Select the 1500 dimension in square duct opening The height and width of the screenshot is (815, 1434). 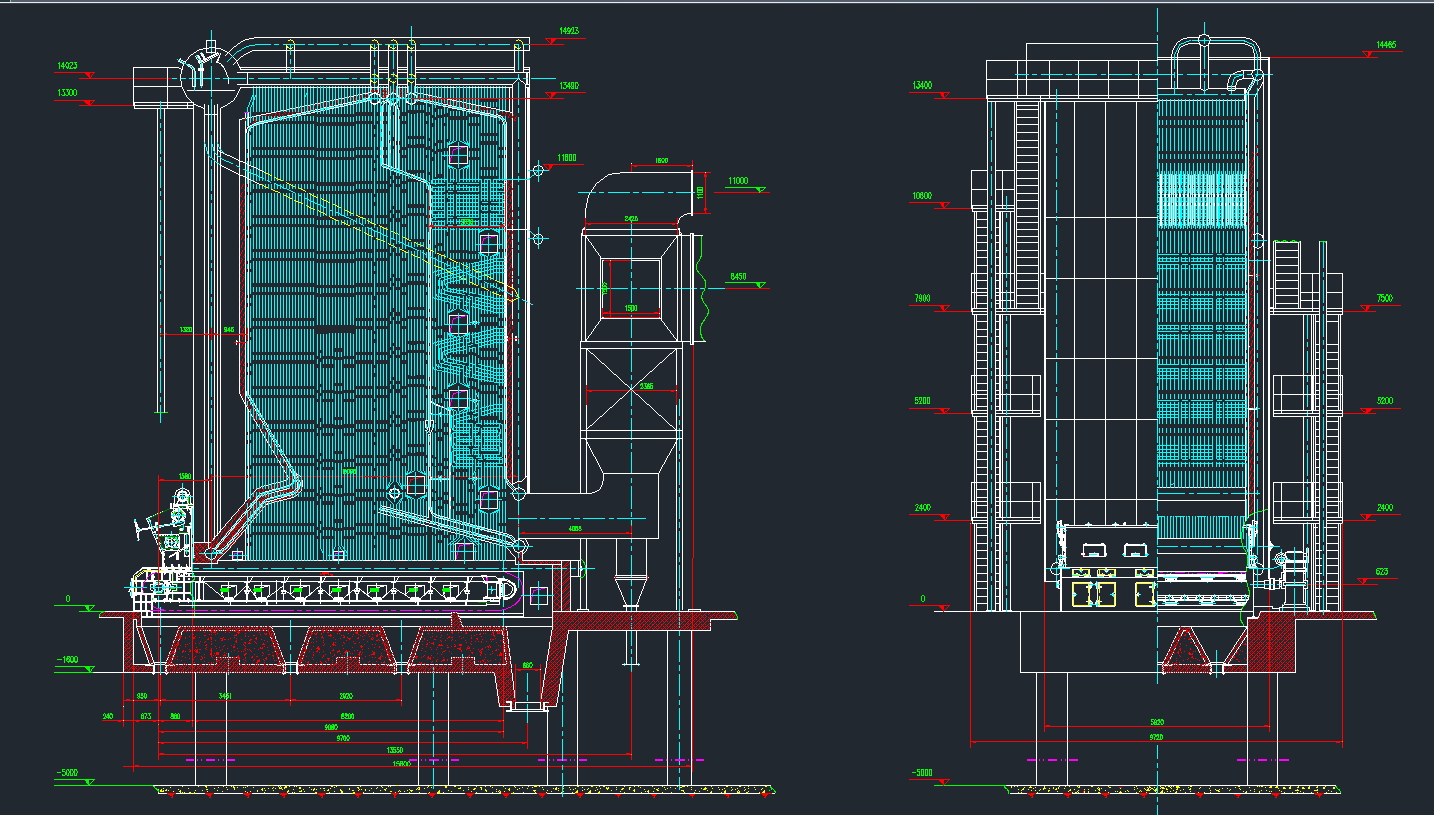[631, 308]
